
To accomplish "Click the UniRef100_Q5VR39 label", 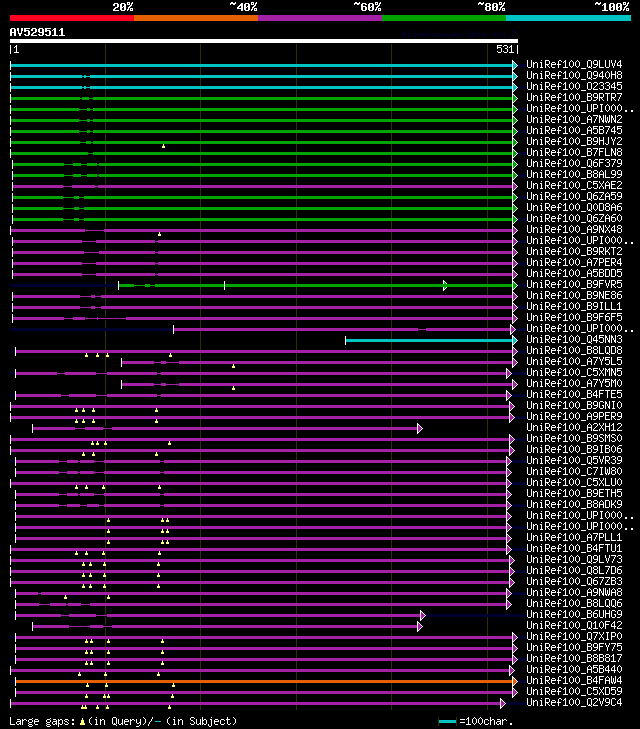I will tap(574, 461).
